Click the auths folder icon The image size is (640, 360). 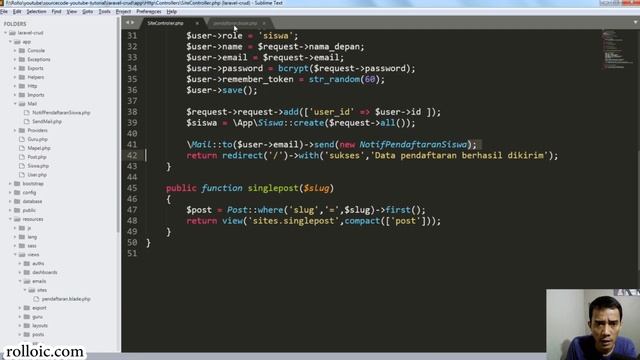tap(27, 264)
